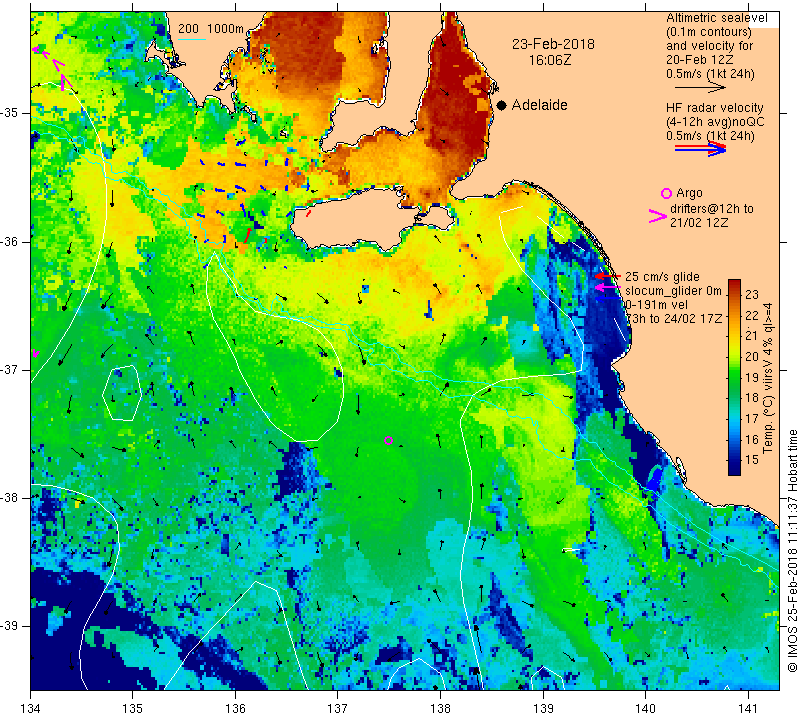800x720 pixels.
Task: Click the magenta drifters chevron legend symbol
Action: click(658, 216)
